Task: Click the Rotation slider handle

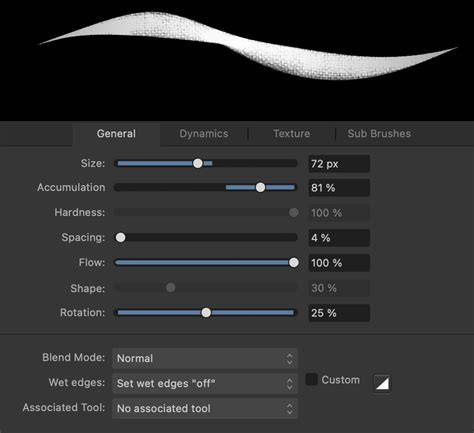Action: coord(206,313)
